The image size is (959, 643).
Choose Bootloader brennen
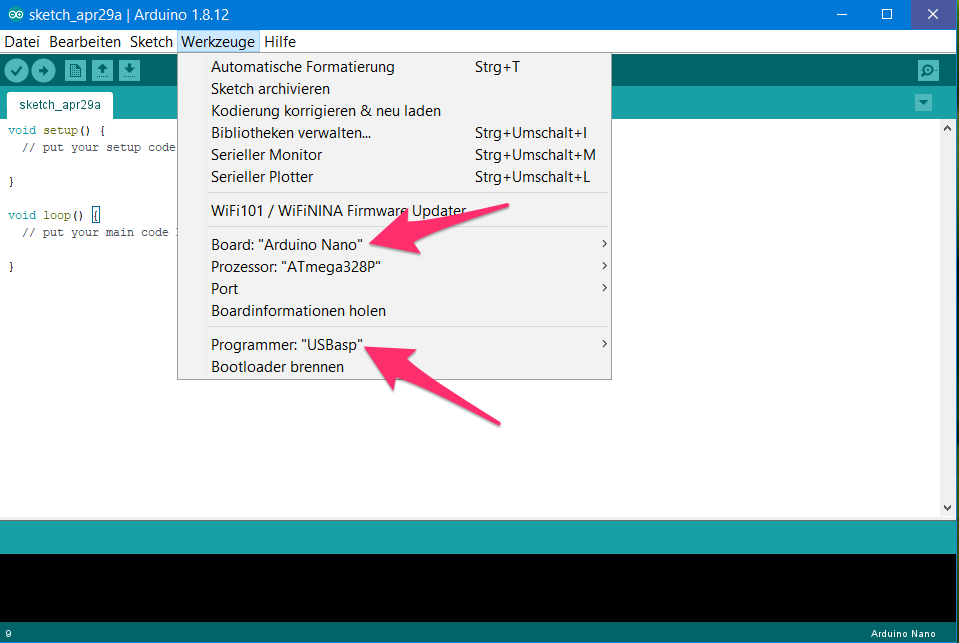pos(394,367)
